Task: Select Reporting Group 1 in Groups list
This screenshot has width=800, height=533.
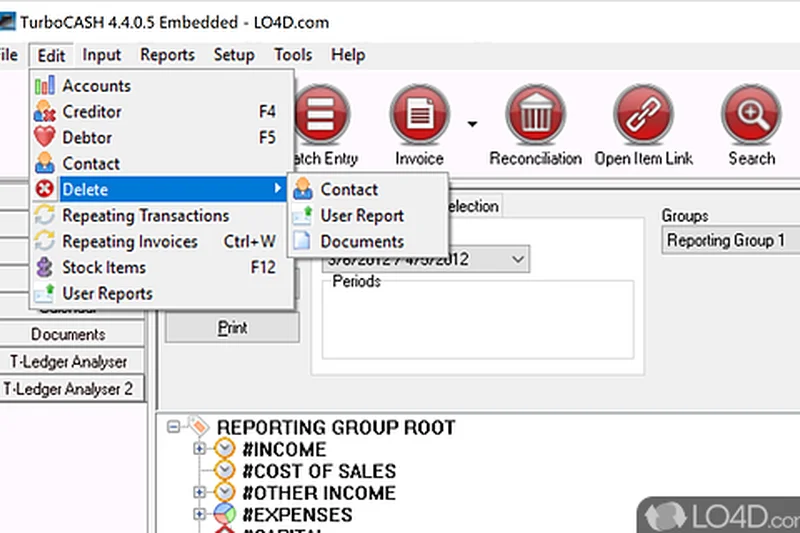Action: coord(726,241)
